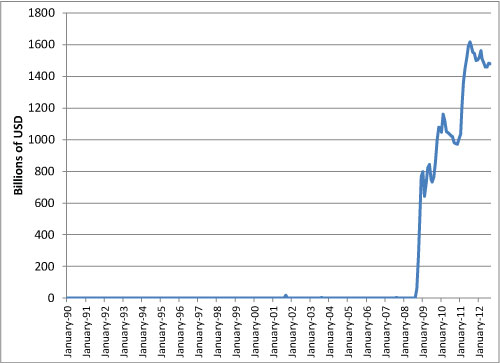Select the Billions of USD axis title
This screenshot has width=500, height=363.
18,155
